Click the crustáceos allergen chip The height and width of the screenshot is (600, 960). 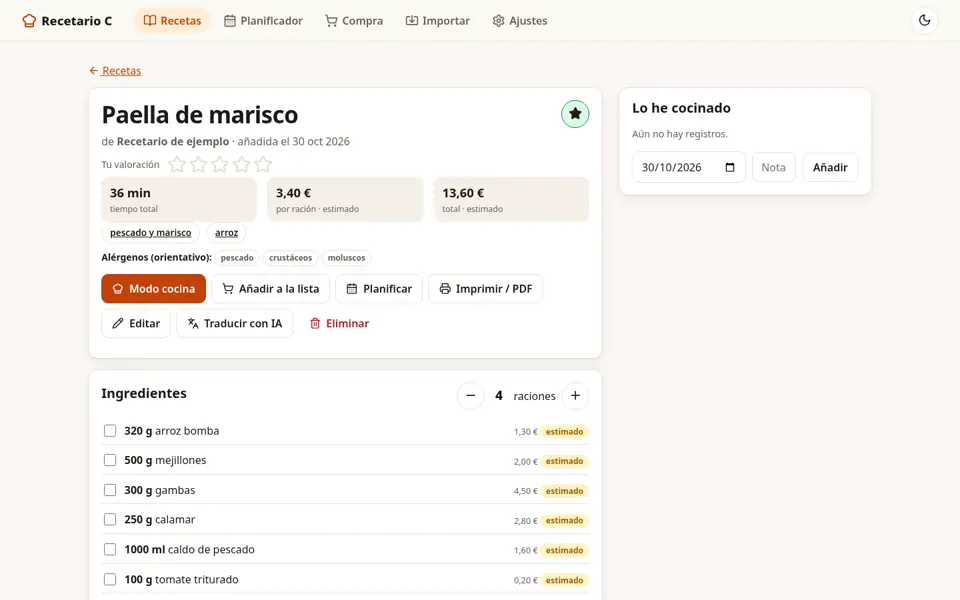291,258
